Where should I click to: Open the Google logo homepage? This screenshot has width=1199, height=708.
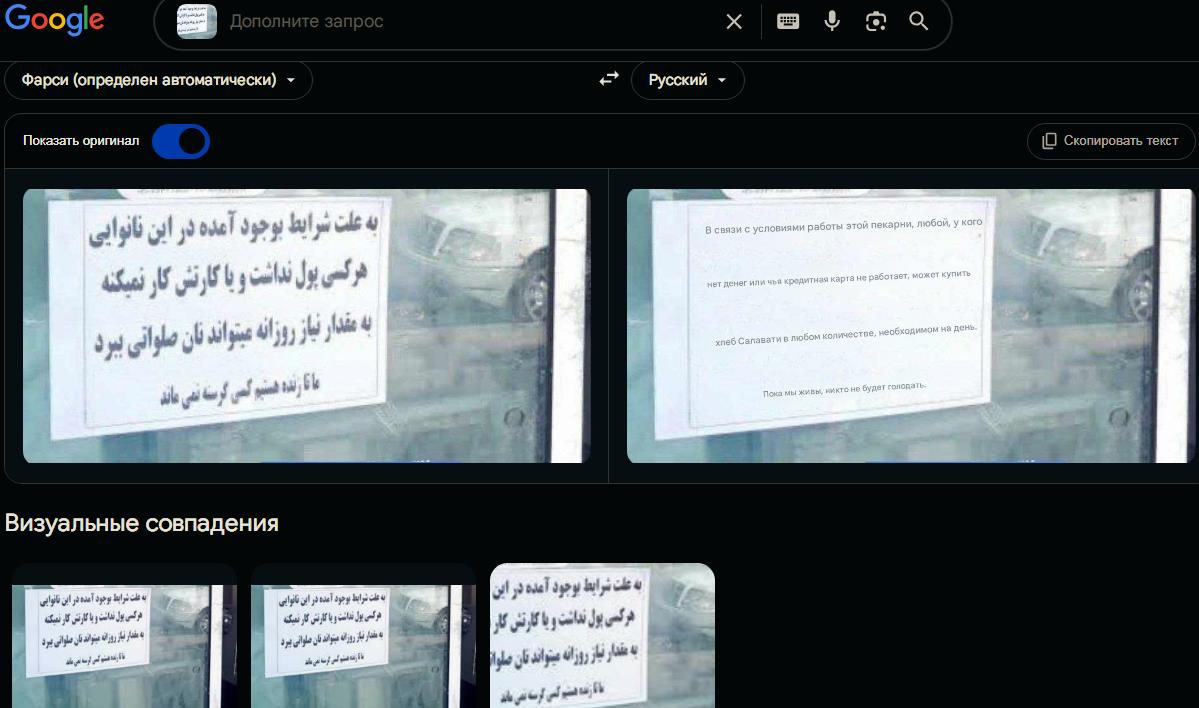point(54,19)
